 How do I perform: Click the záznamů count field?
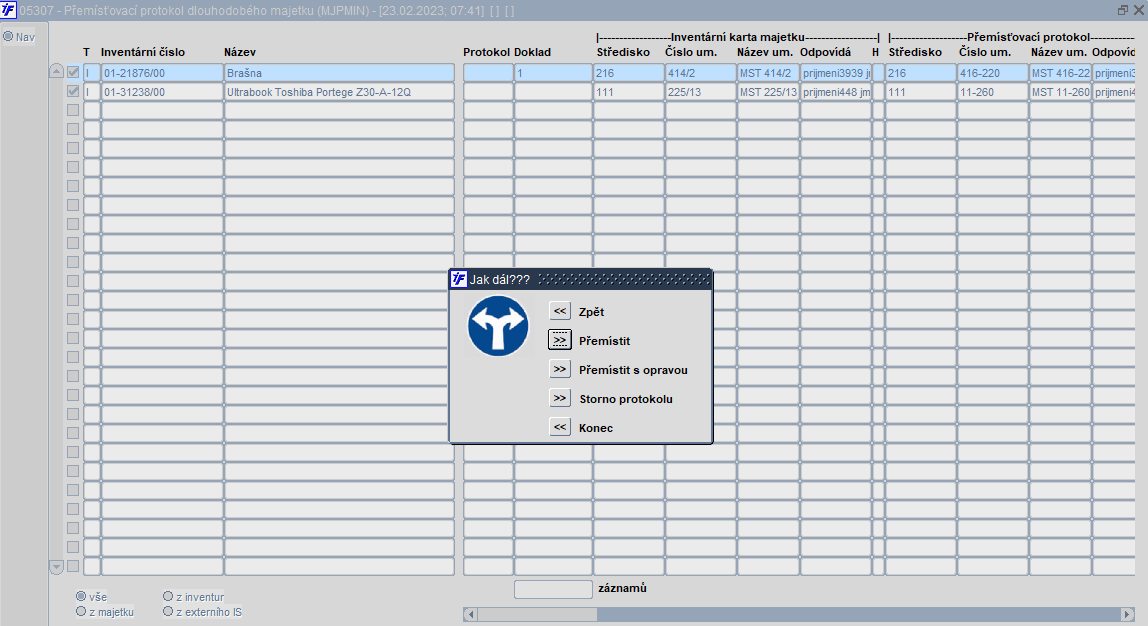[554, 589]
